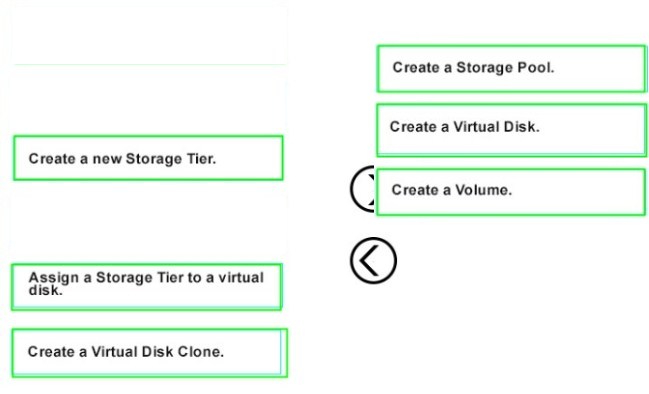Click the text 'Create a Volume.'
The height and width of the screenshot is (394, 649).
[x=452, y=190]
